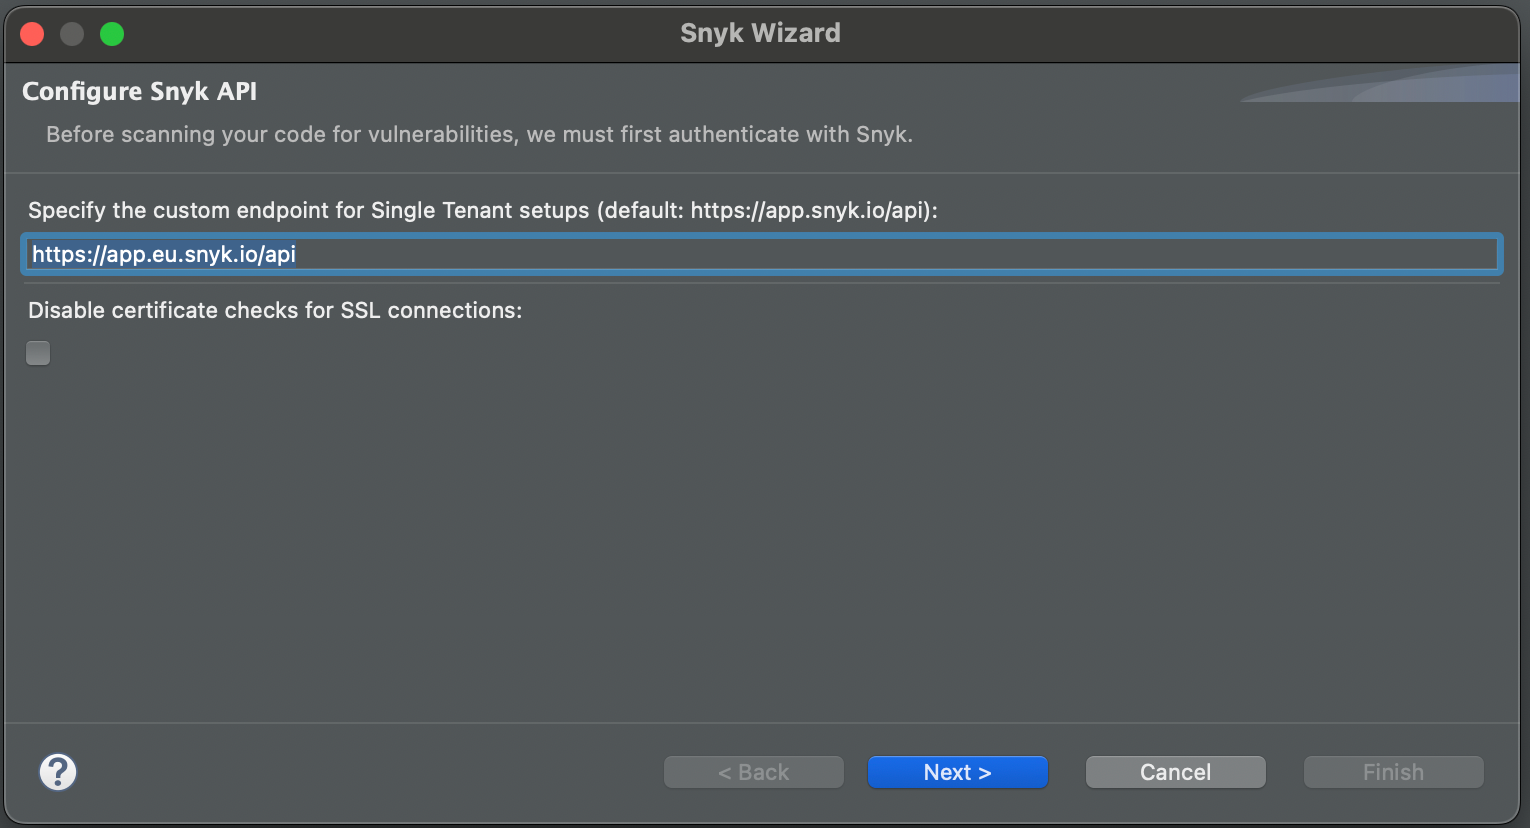Click the decorative wizard banner graphic

click(1400, 85)
